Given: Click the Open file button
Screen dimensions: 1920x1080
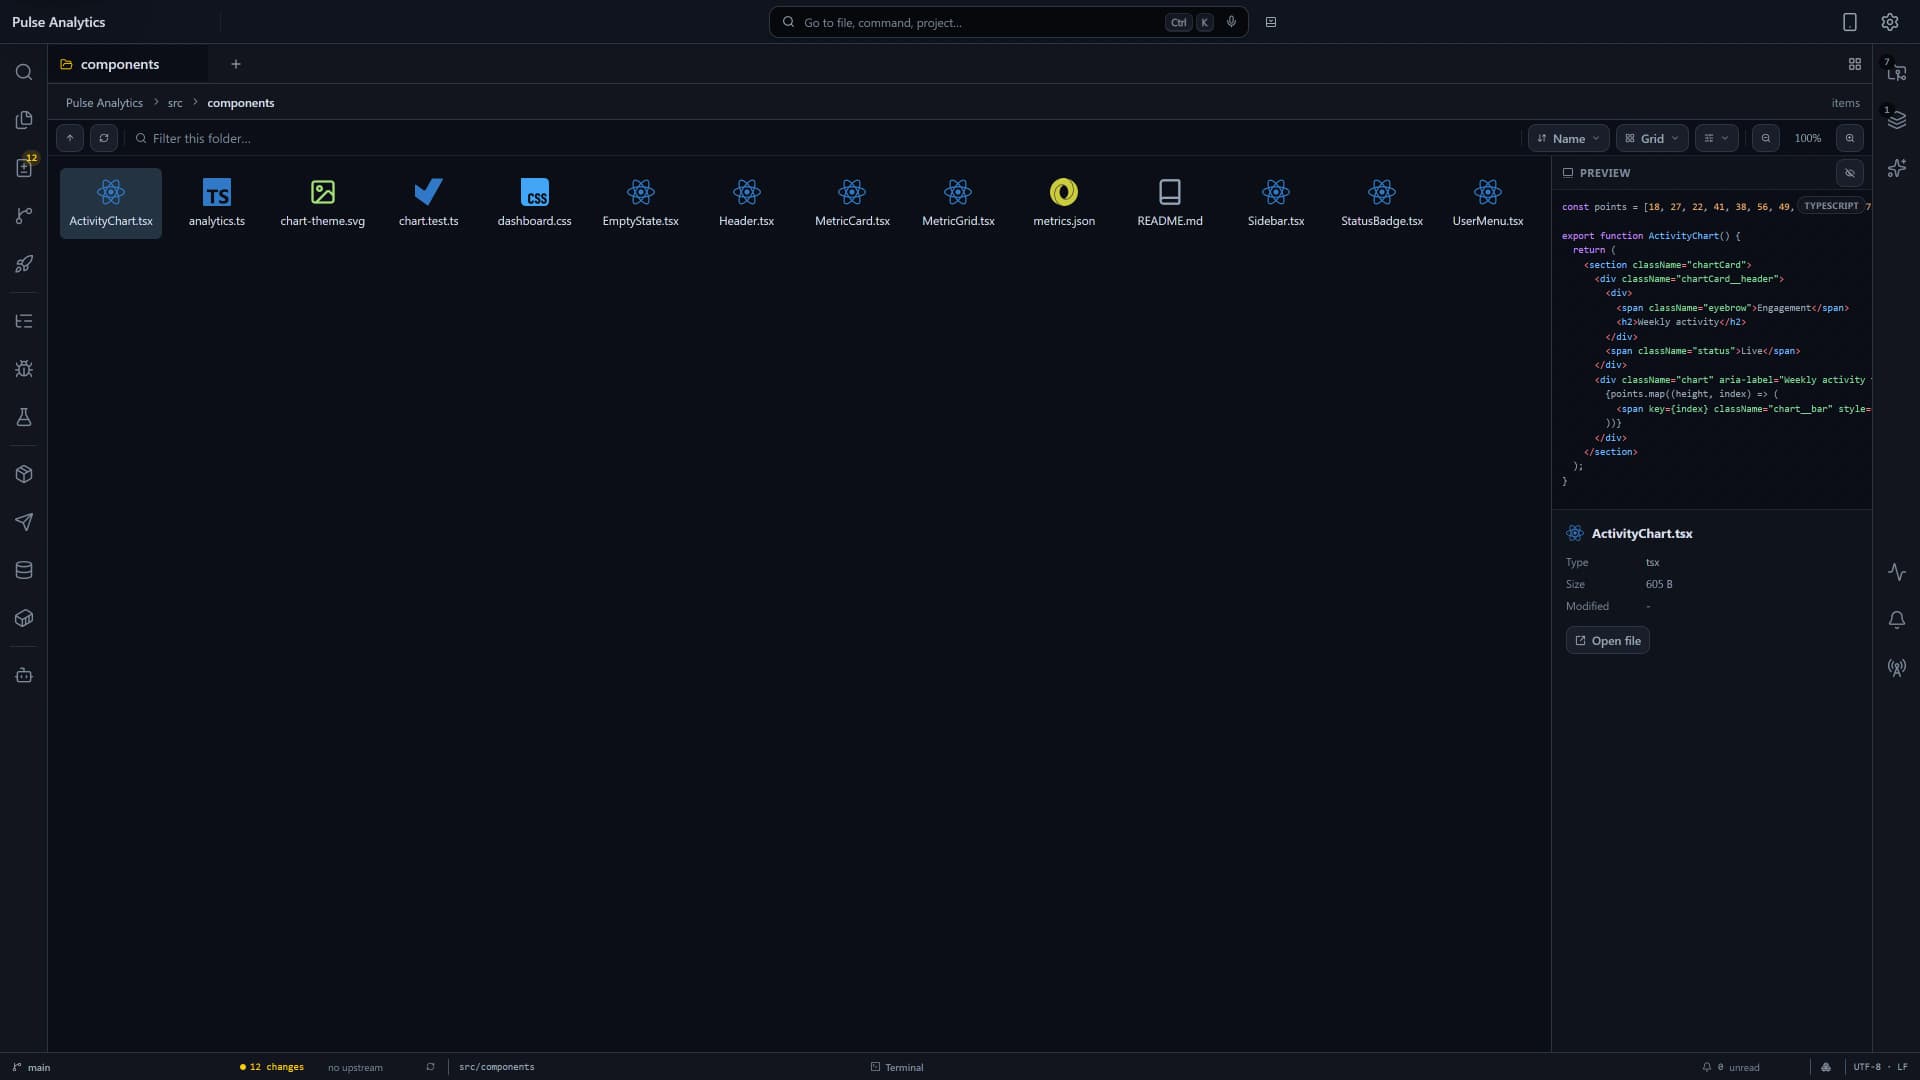Looking at the screenshot, I should [1607, 641].
